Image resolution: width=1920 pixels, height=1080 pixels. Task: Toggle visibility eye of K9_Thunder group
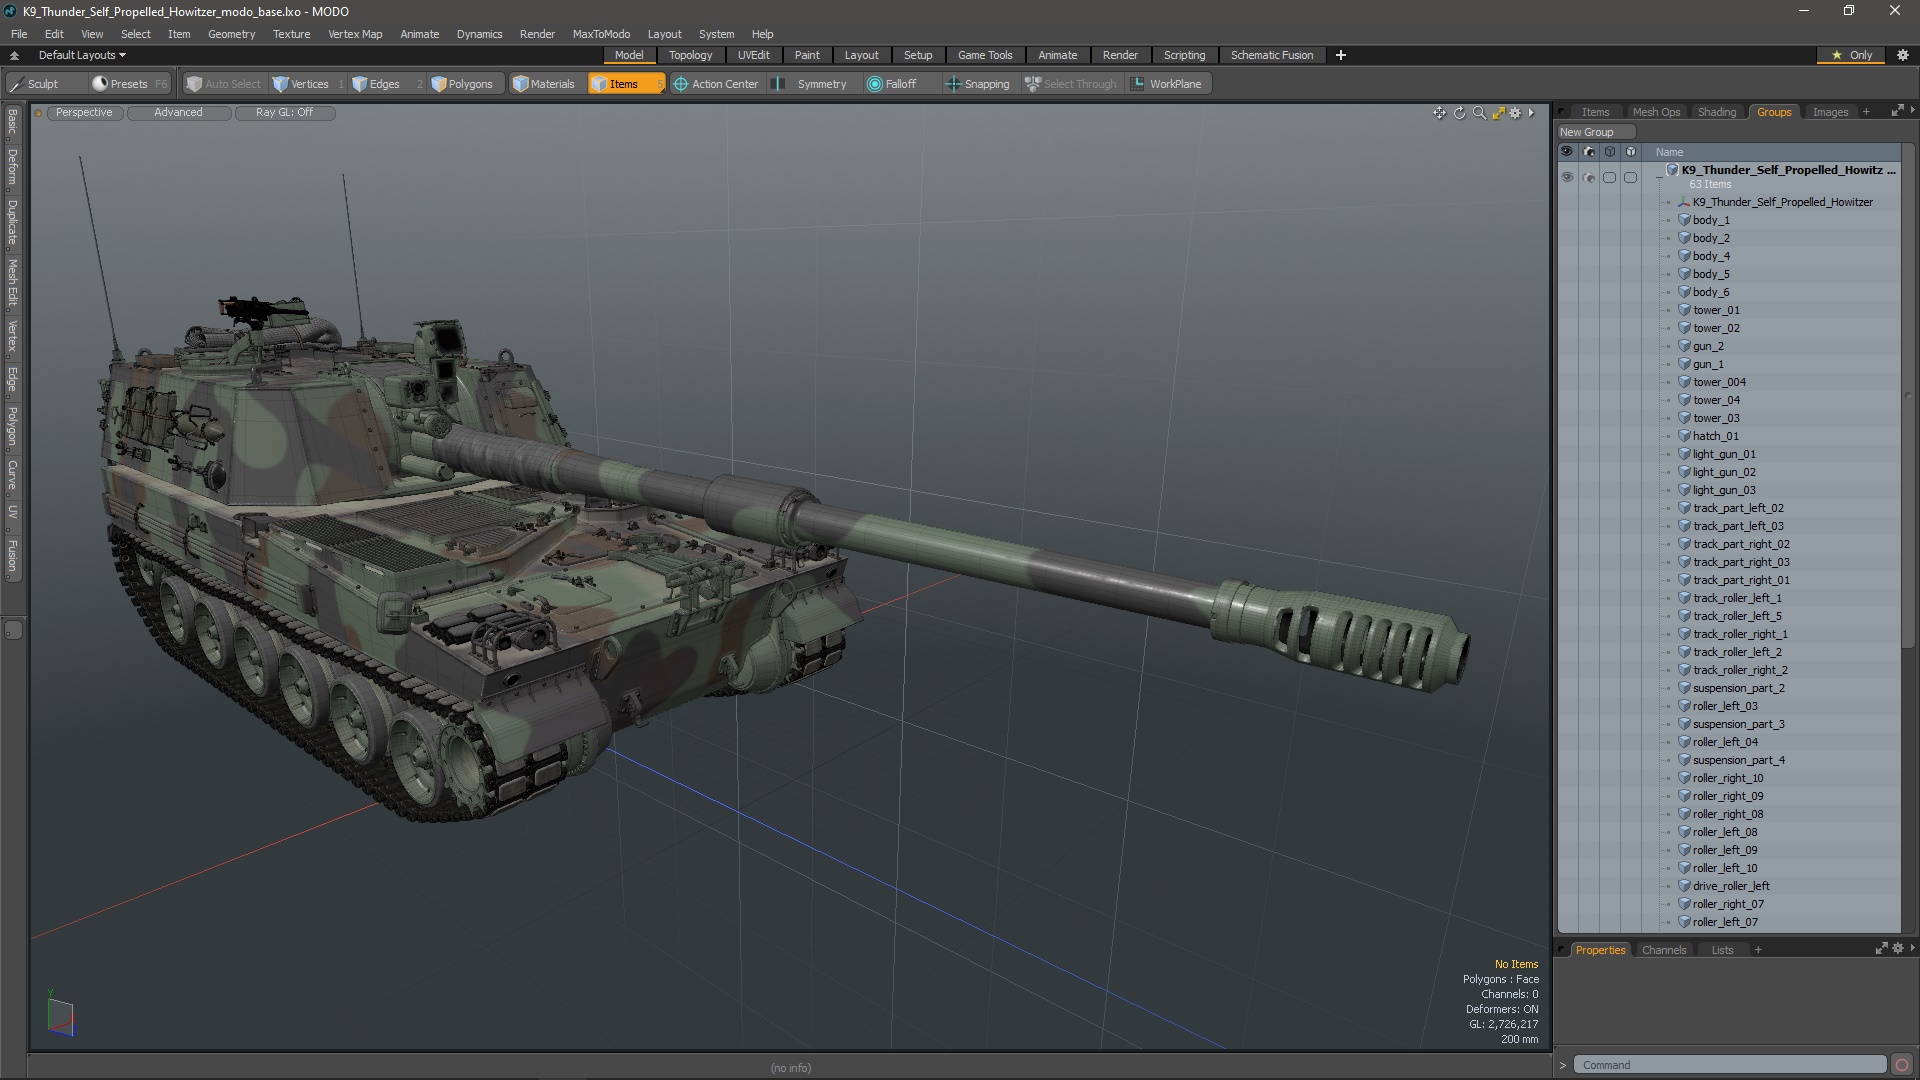click(x=1567, y=177)
